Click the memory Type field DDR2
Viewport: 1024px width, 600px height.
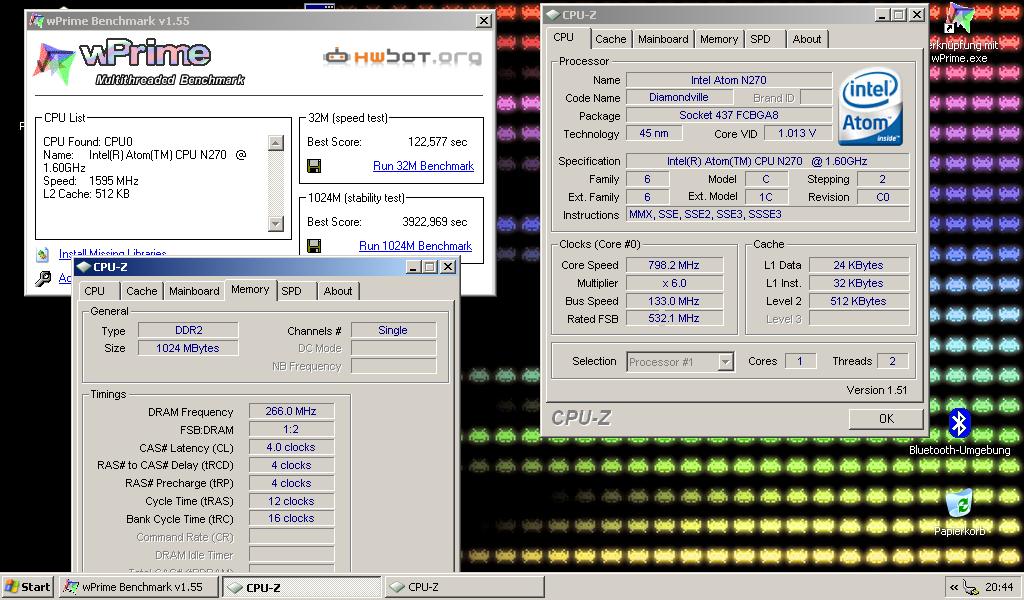tap(188, 330)
